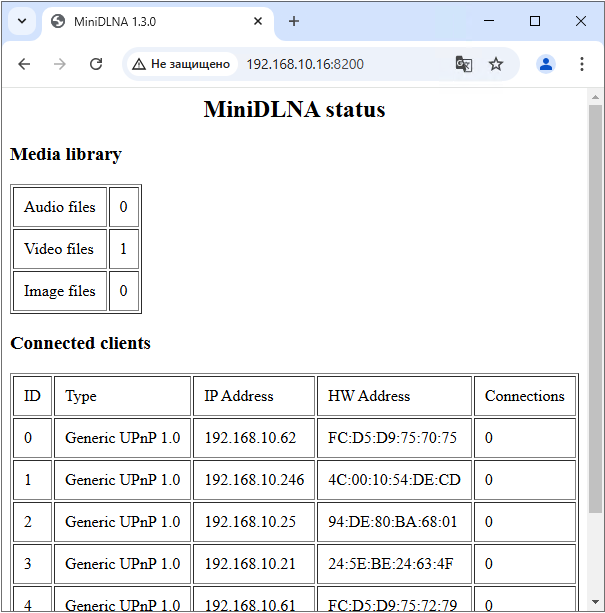
Task: Click the forward navigation arrow
Action: tap(60, 64)
